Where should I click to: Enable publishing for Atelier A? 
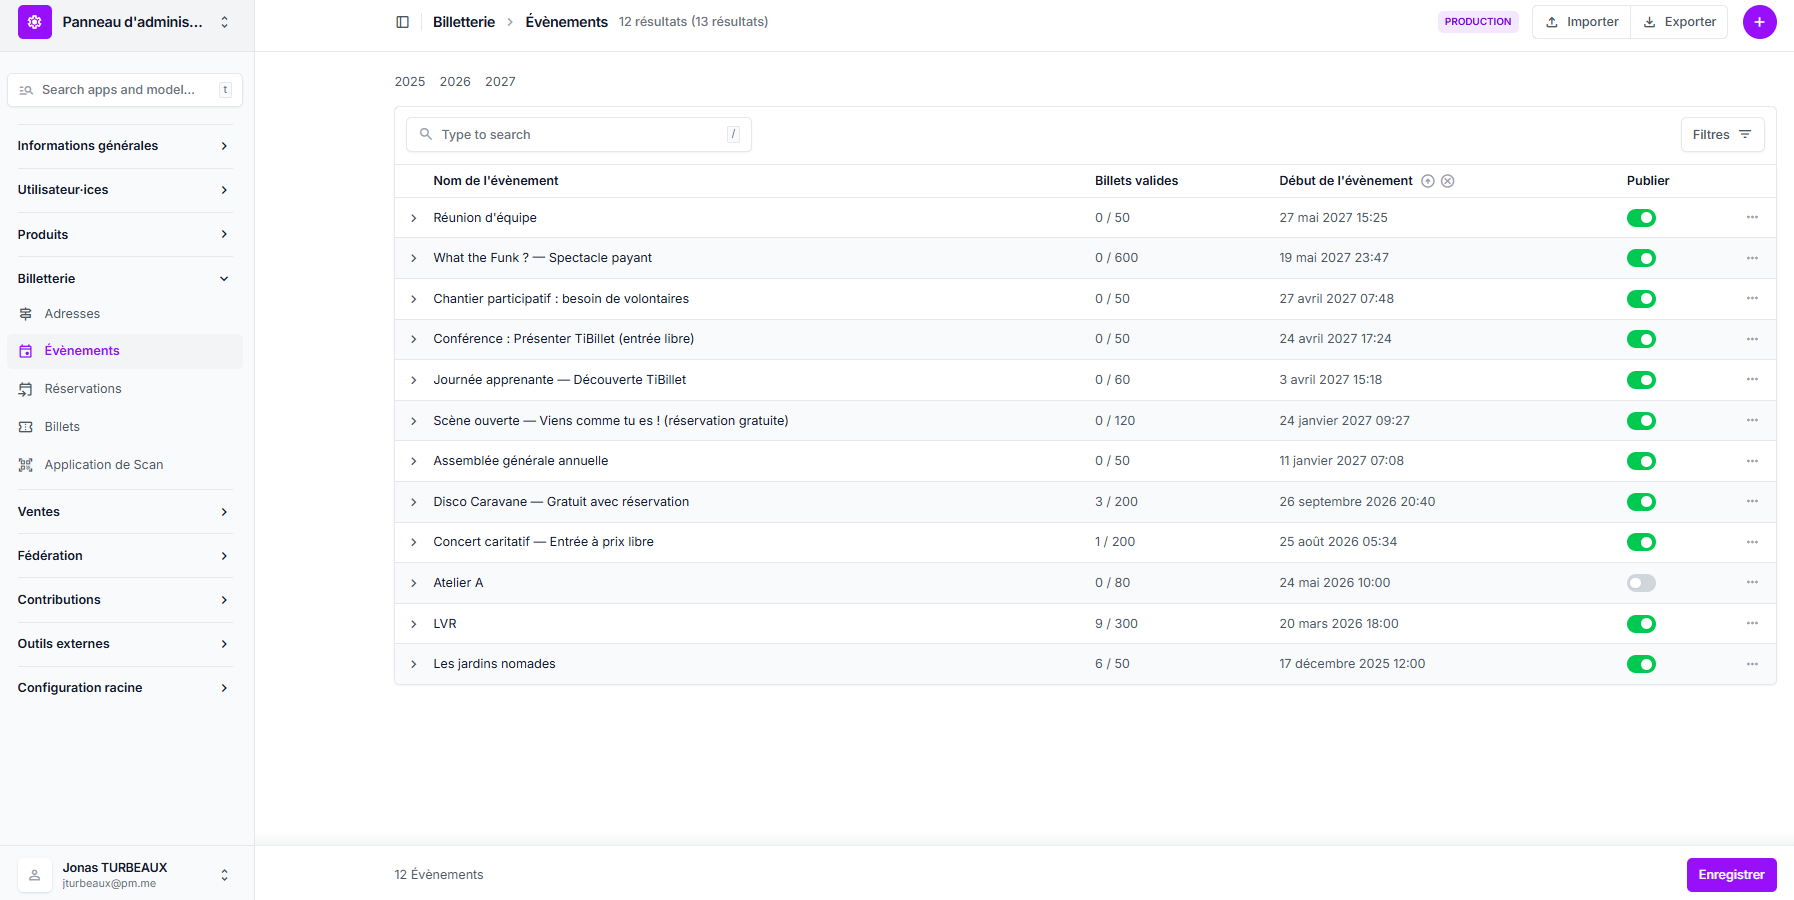click(x=1640, y=583)
